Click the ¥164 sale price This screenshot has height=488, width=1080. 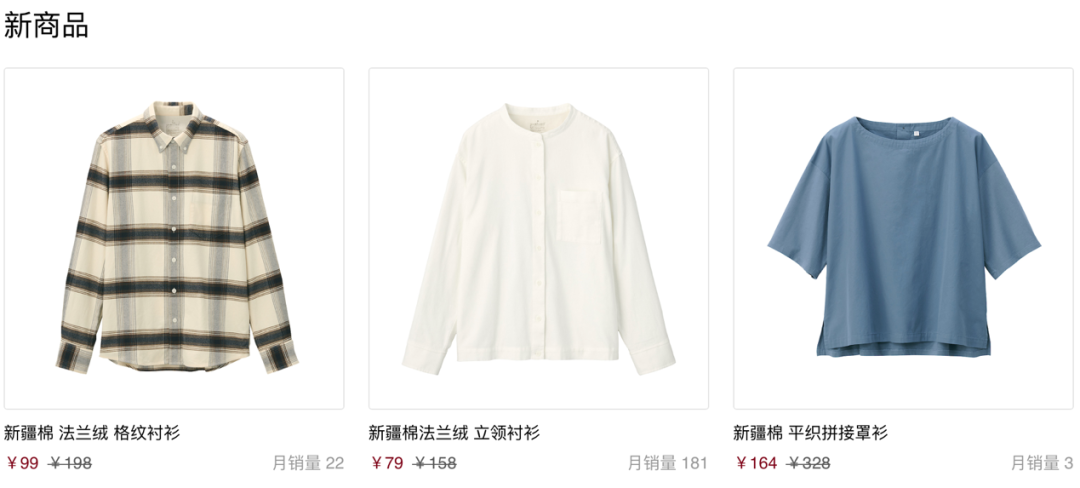[x=756, y=463]
